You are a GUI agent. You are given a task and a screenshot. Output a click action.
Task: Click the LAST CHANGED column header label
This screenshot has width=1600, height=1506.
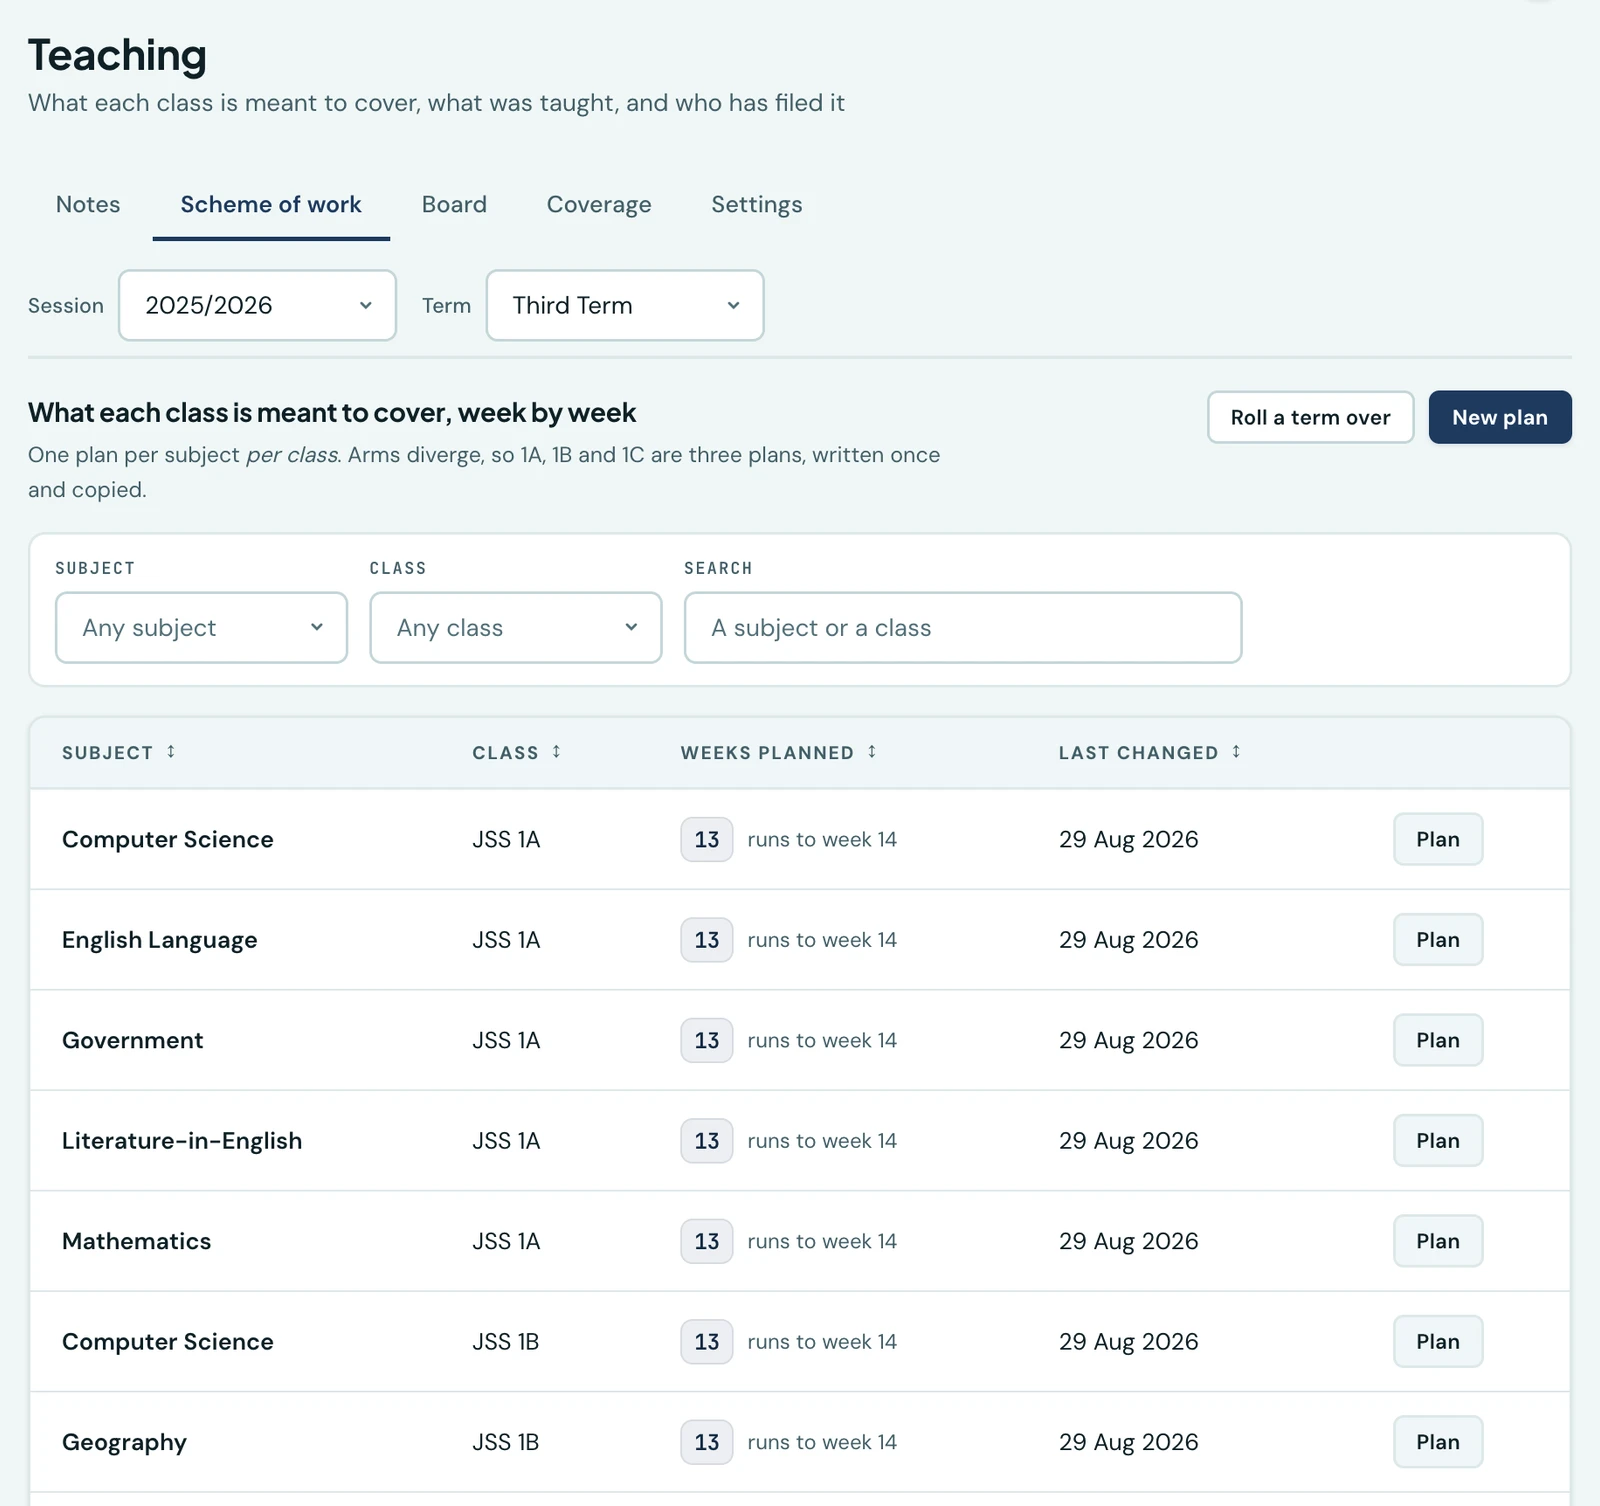coord(1138,753)
